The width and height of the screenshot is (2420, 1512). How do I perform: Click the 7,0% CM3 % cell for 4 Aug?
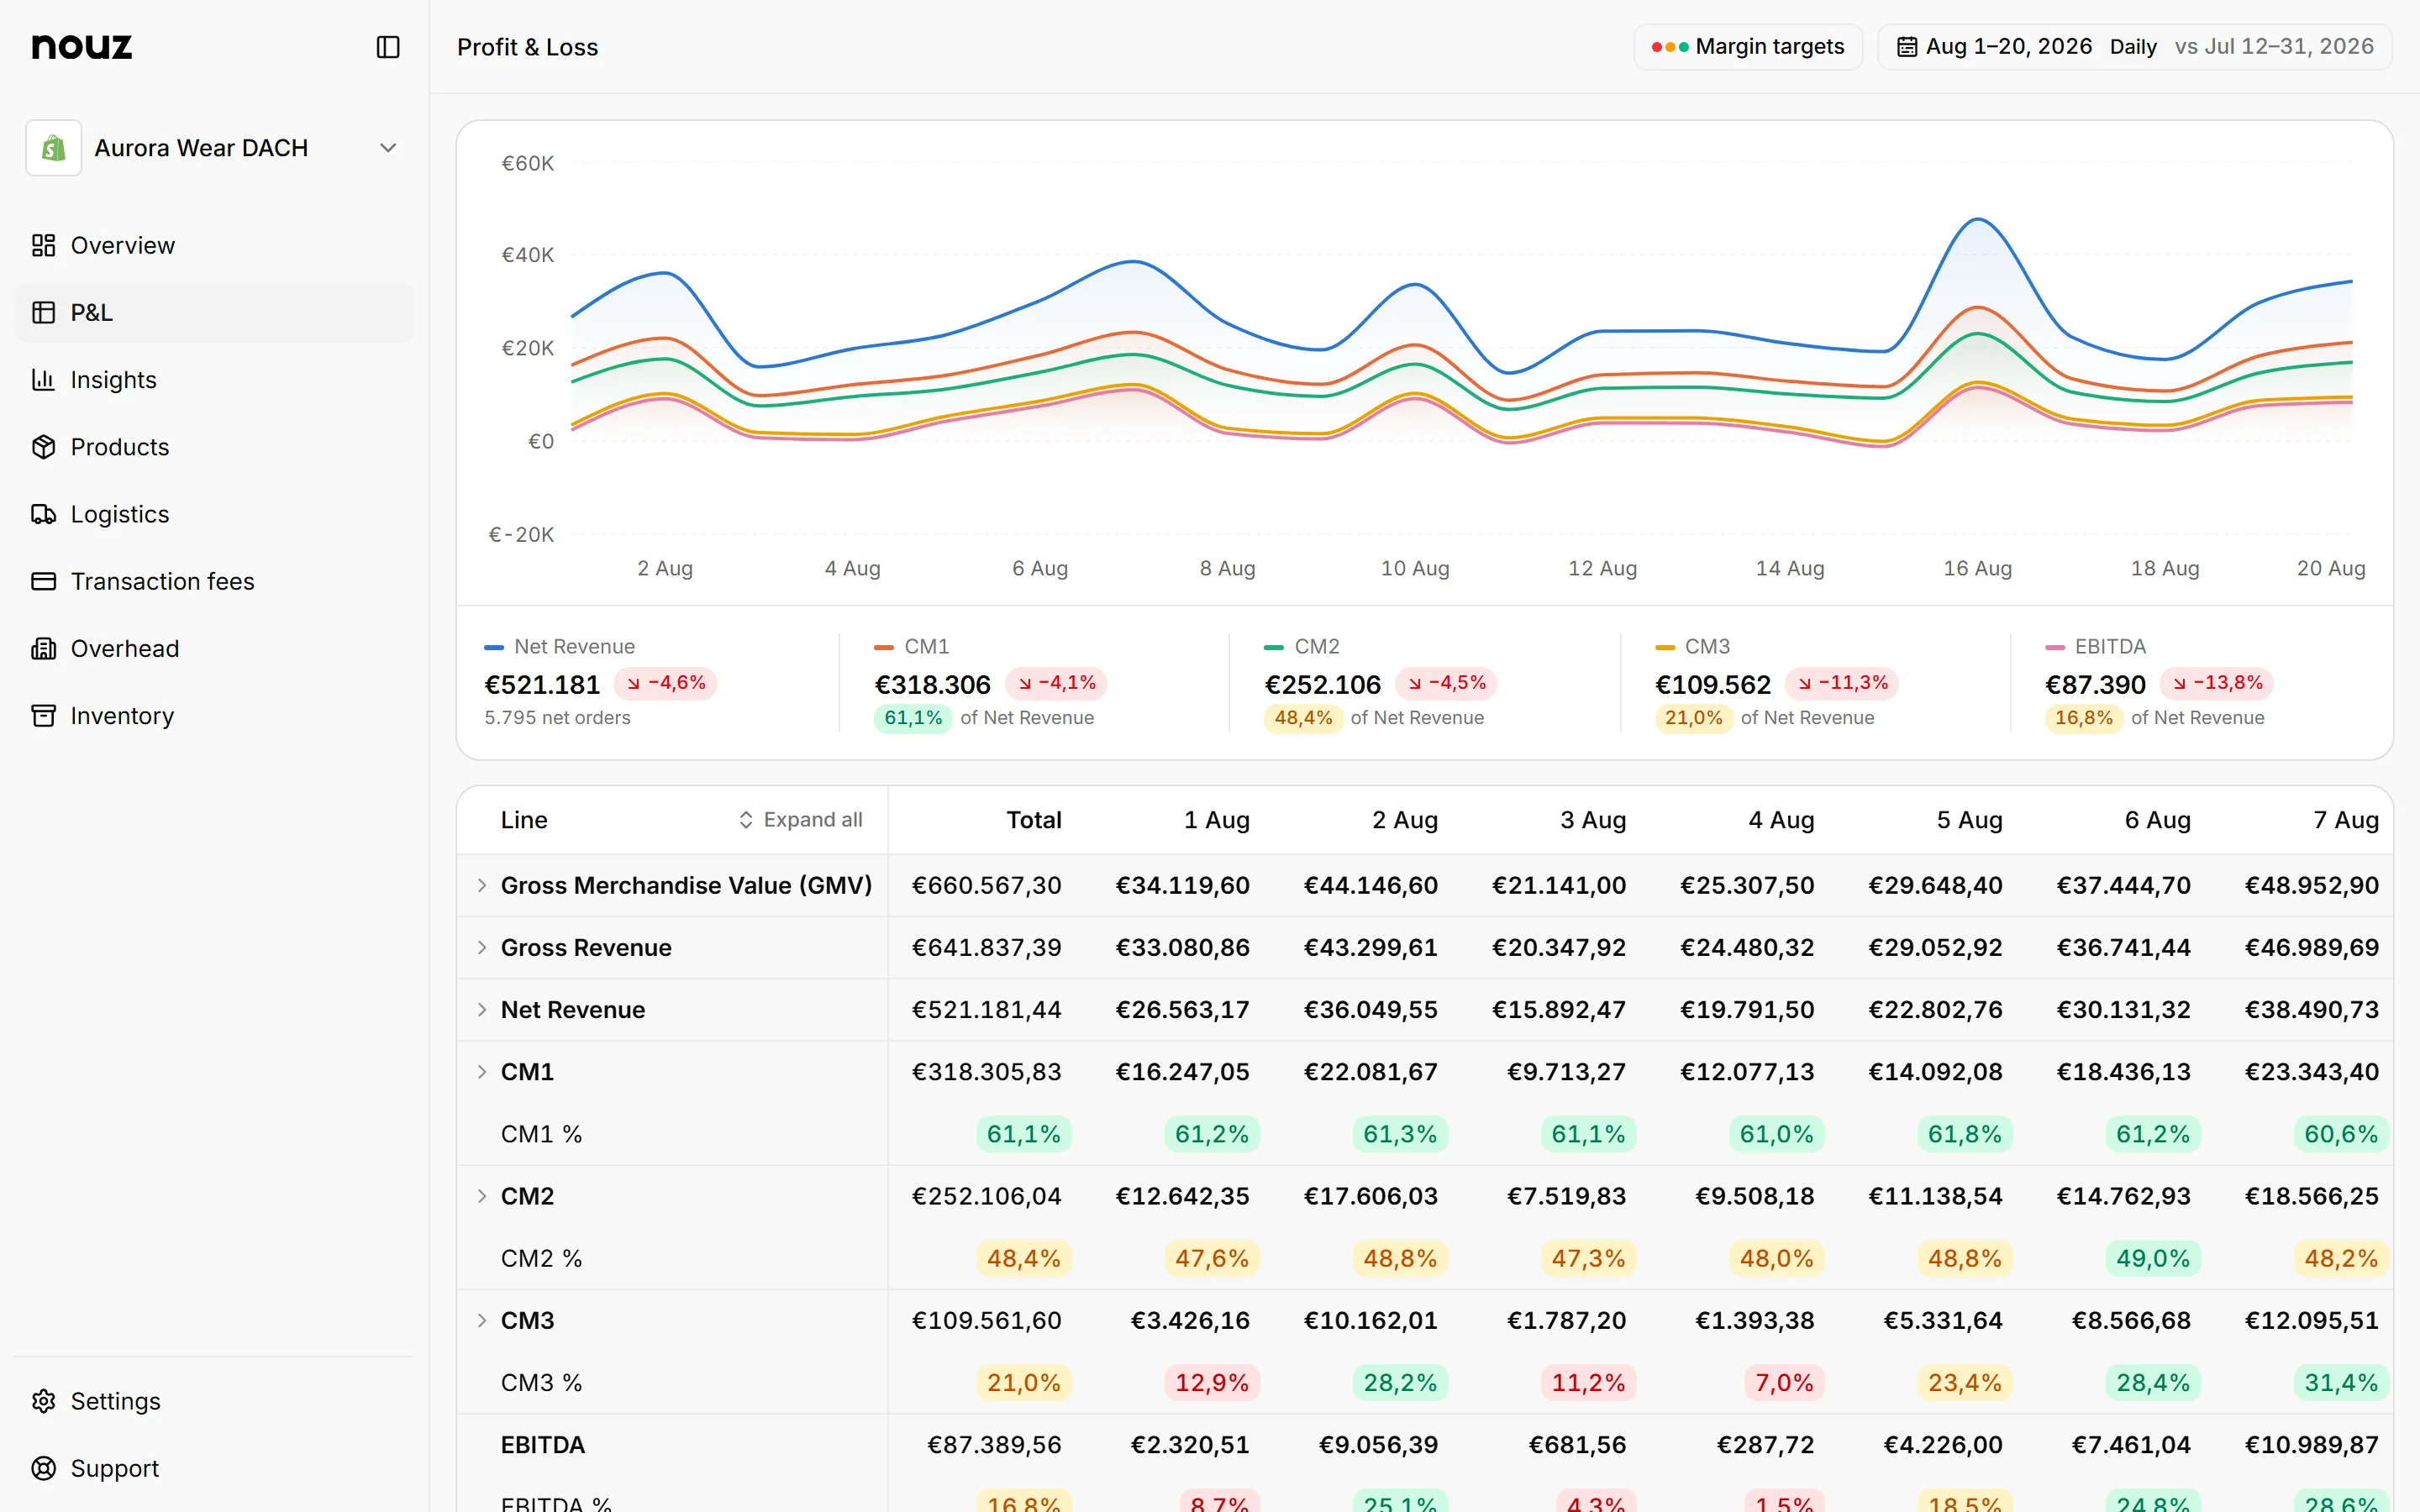pos(1784,1382)
